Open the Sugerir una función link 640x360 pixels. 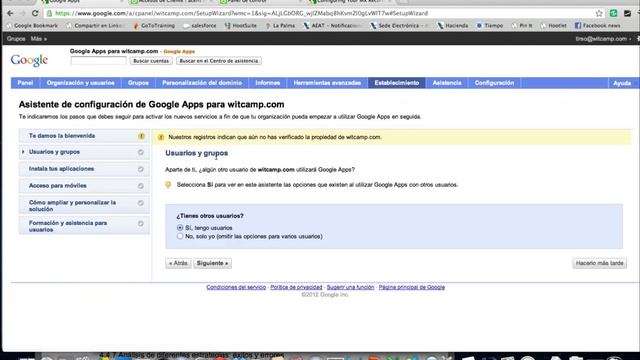[351, 287]
